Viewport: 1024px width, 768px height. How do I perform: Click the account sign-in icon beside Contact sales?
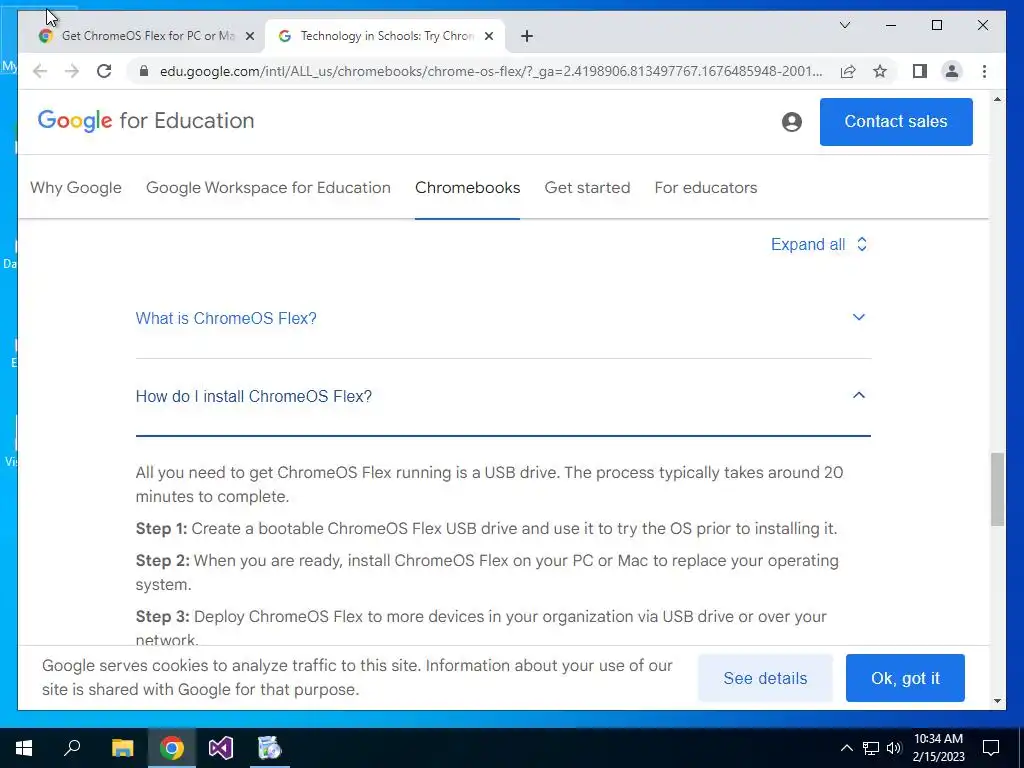[792, 121]
